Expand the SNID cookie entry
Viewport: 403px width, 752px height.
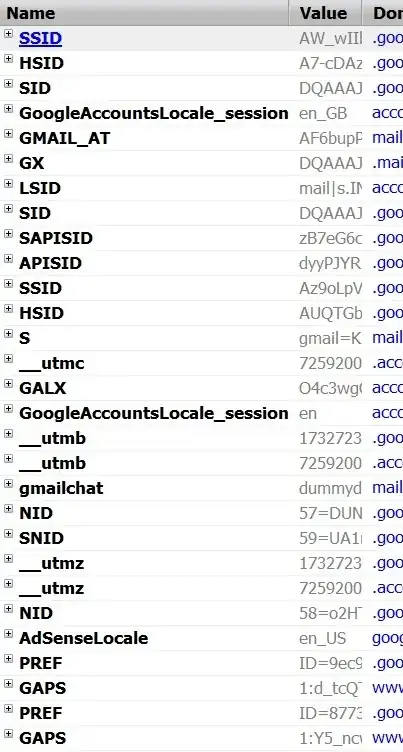pyautogui.click(x=8, y=533)
